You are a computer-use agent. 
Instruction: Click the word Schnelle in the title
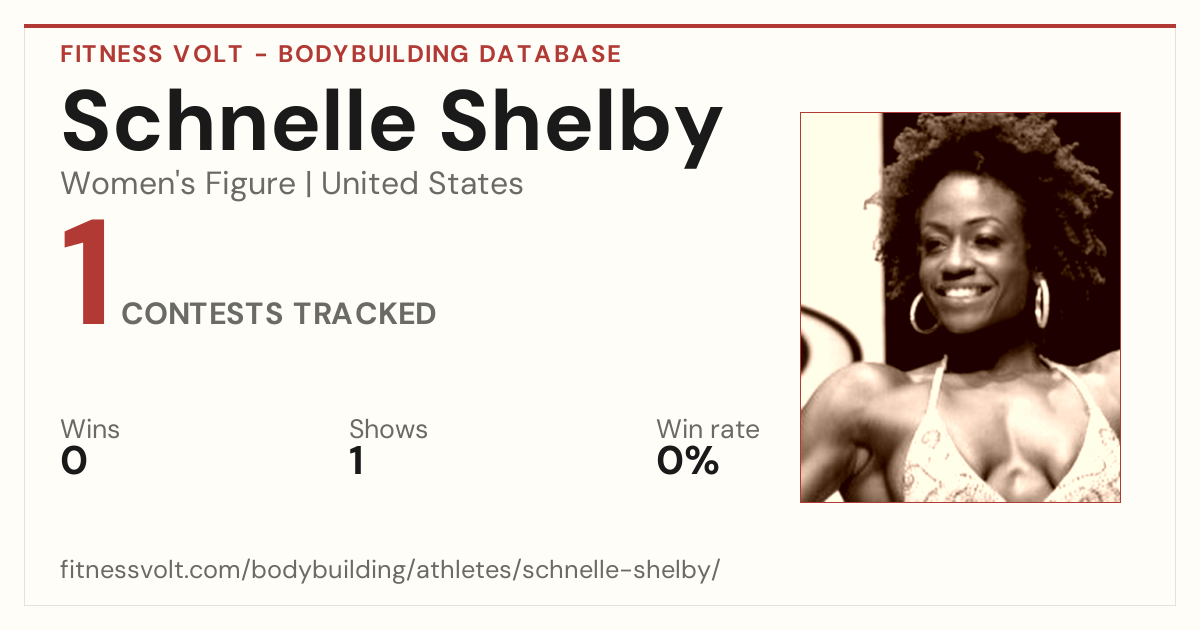pyautogui.click(x=240, y=122)
